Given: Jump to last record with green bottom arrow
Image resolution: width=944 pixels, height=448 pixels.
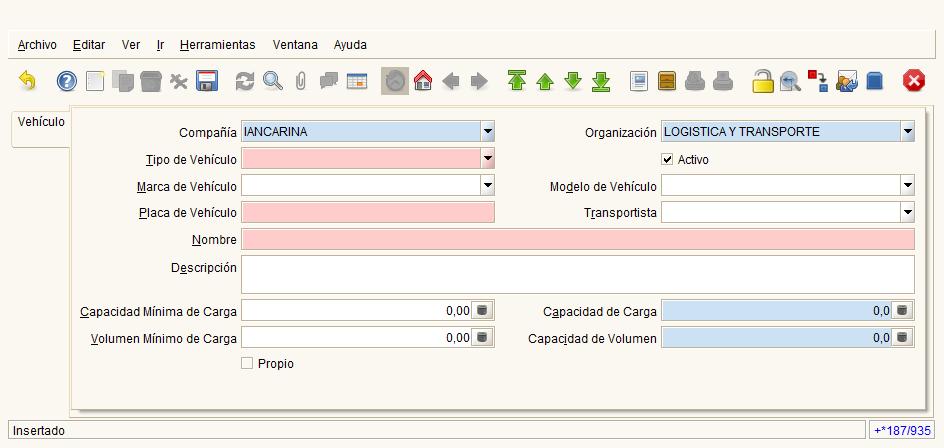Looking at the screenshot, I should pos(601,81).
